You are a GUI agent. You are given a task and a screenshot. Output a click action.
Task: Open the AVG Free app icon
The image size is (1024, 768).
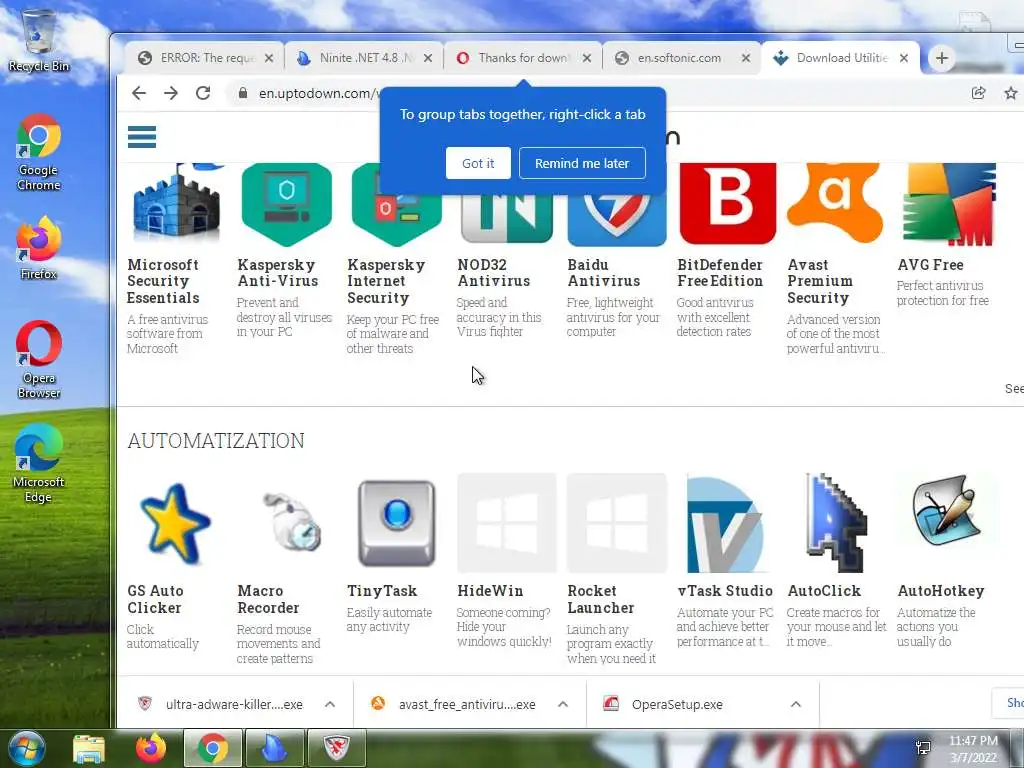[948, 204]
